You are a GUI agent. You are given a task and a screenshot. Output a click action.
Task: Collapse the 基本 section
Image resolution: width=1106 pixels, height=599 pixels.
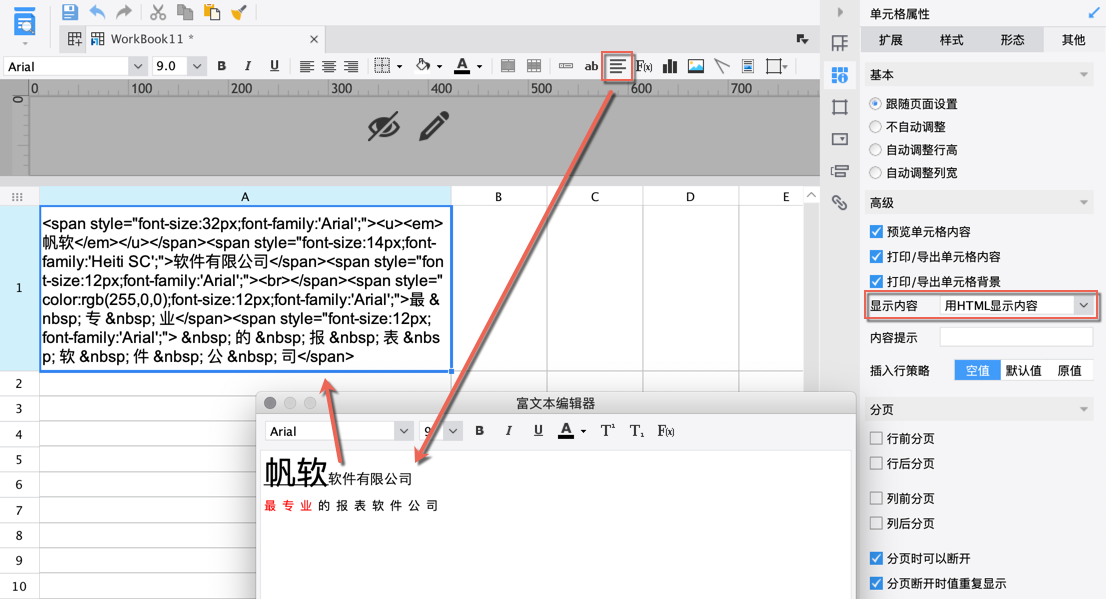tap(1084, 75)
